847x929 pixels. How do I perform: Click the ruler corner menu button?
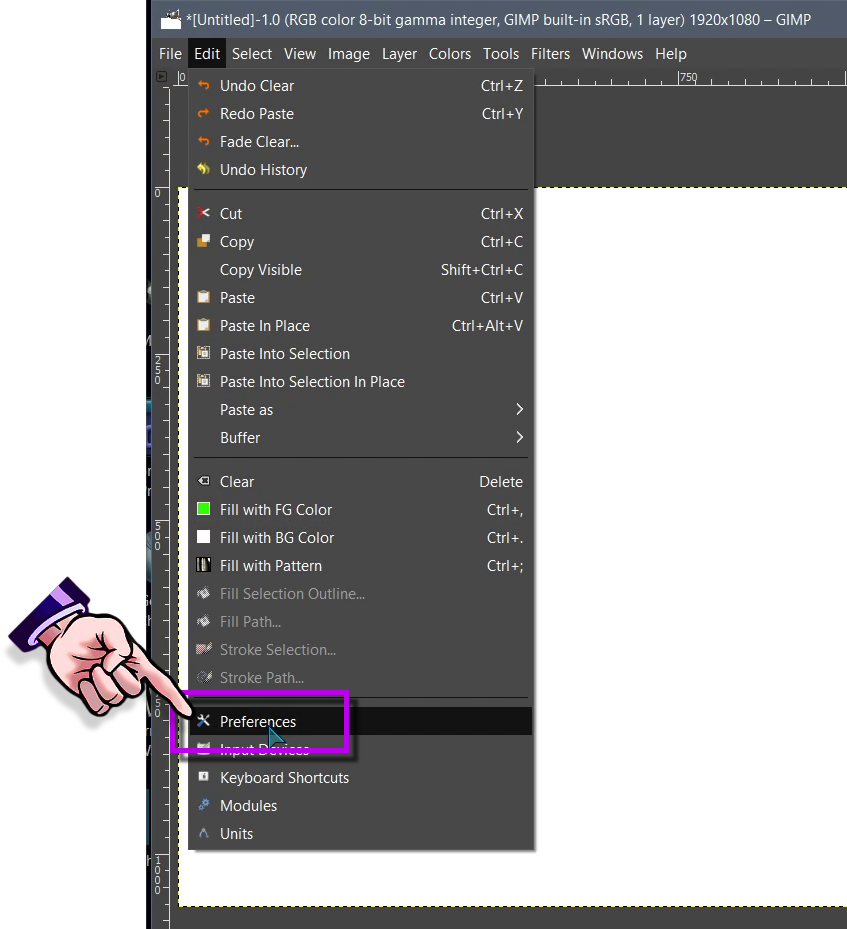(x=162, y=76)
